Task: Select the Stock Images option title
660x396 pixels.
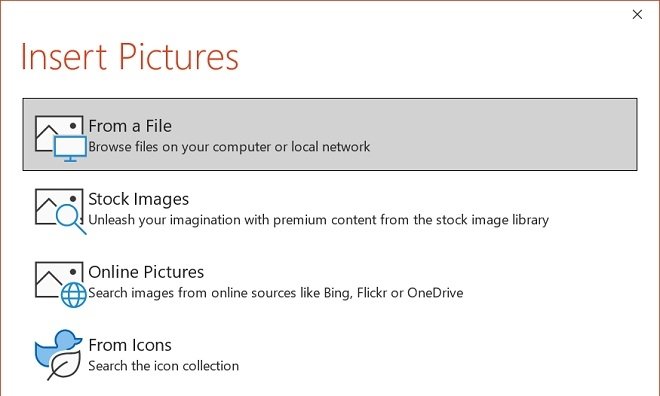Action: 138,199
